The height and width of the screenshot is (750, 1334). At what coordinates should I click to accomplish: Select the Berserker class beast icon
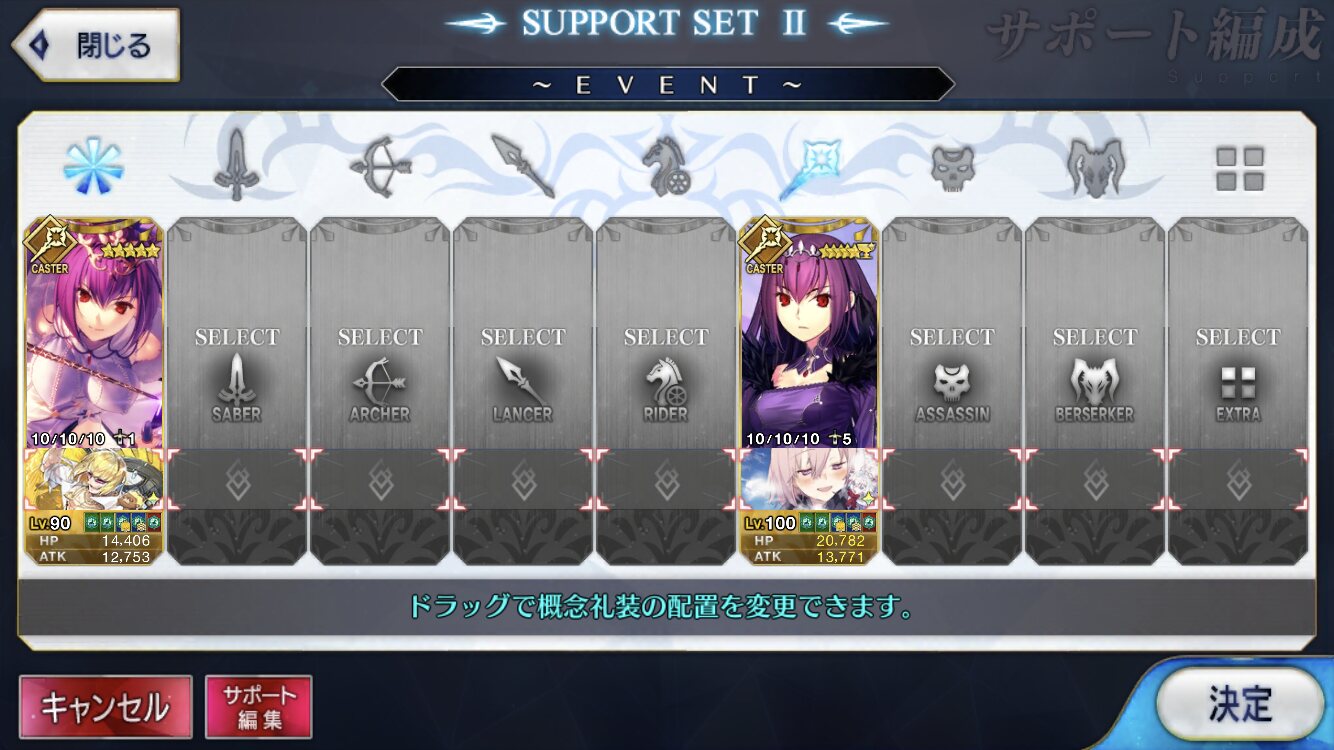pyautogui.click(x=1095, y=166)
